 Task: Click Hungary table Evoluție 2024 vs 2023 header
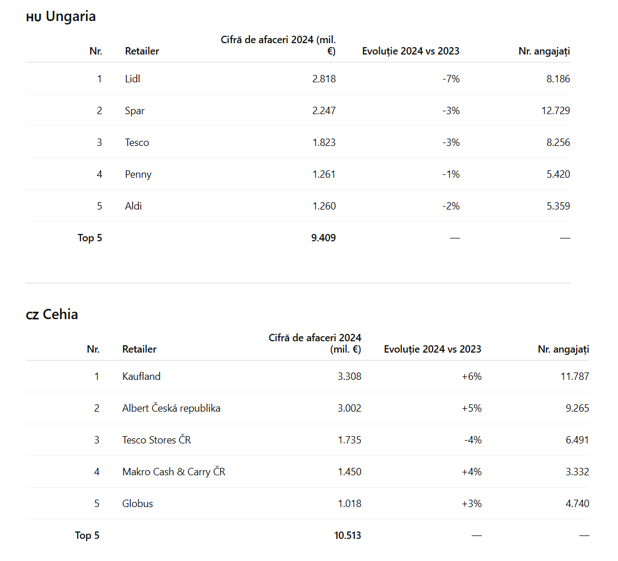(x=411, y=51)
